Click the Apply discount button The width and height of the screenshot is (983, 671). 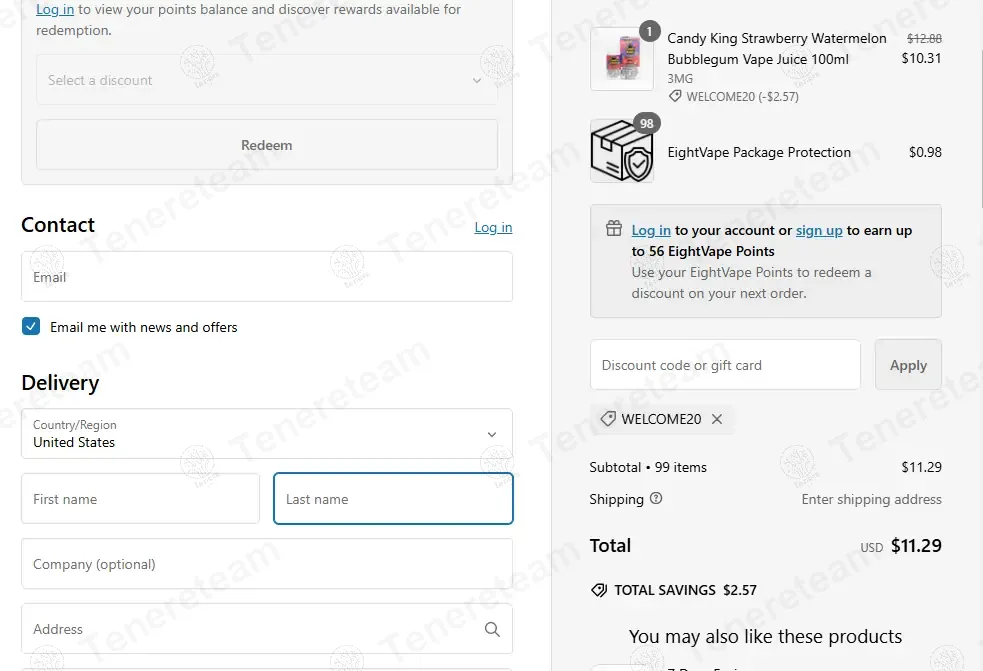pos(908,365)
